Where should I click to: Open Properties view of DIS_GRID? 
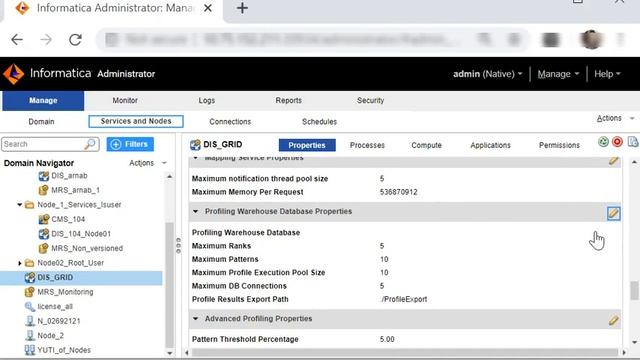click(x=307, y=145)
